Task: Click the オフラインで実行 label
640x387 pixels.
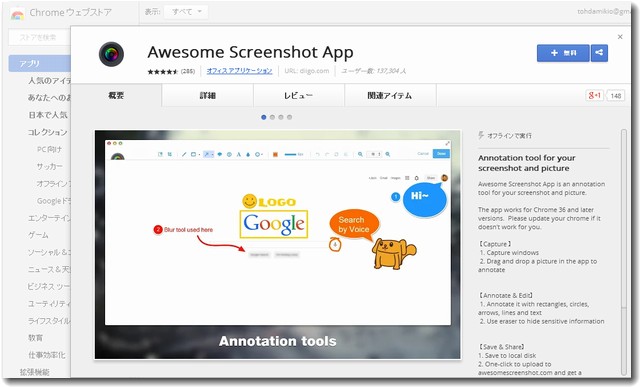Action: 509,136
